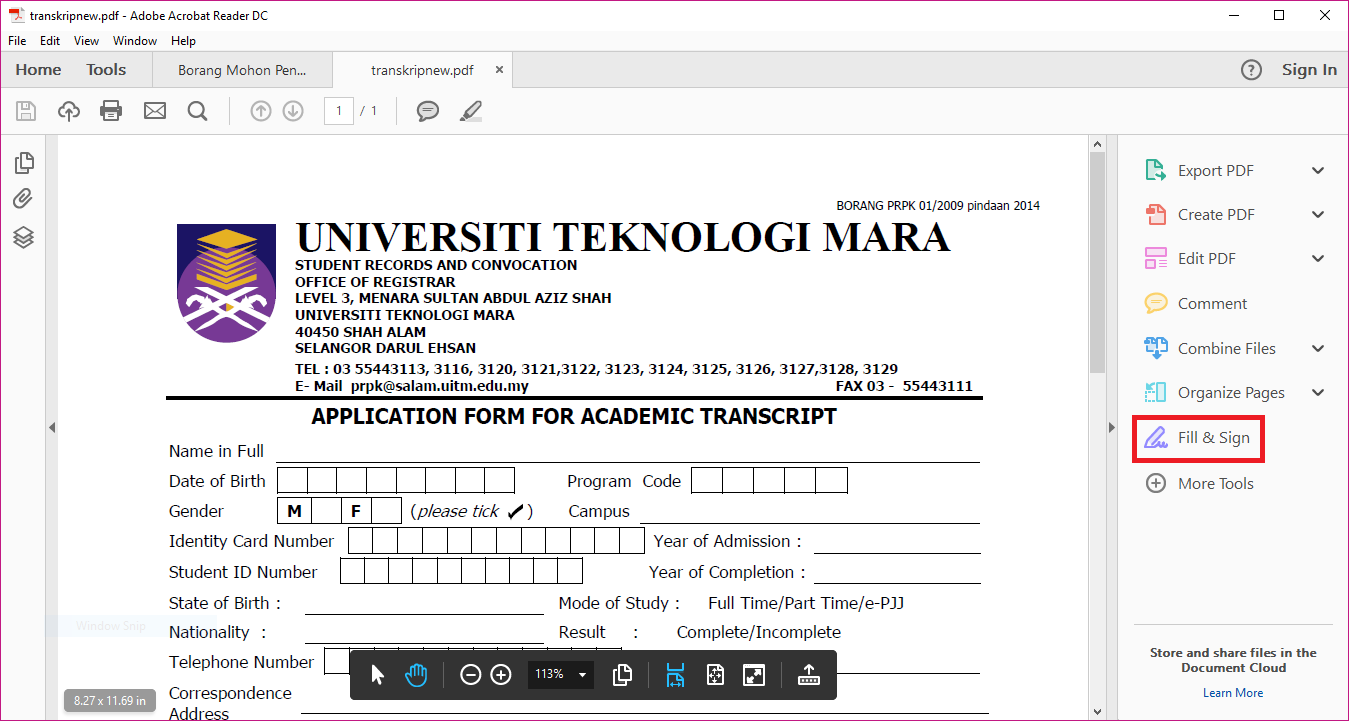1349x721 pixels.
Task: Select the arrow Selection tool
Action: pyautogui.click(x=378, y=675)
